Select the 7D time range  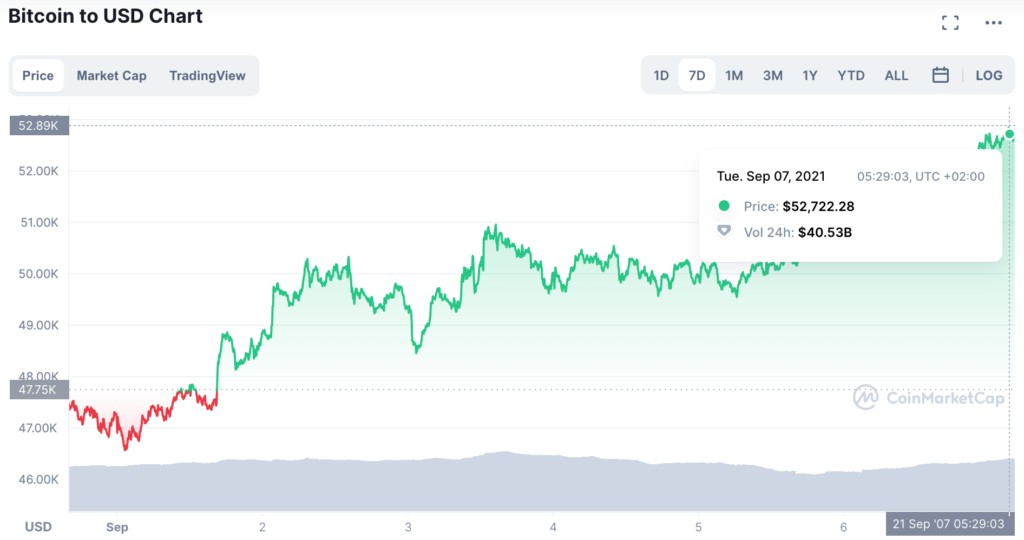tap(697, 75)
